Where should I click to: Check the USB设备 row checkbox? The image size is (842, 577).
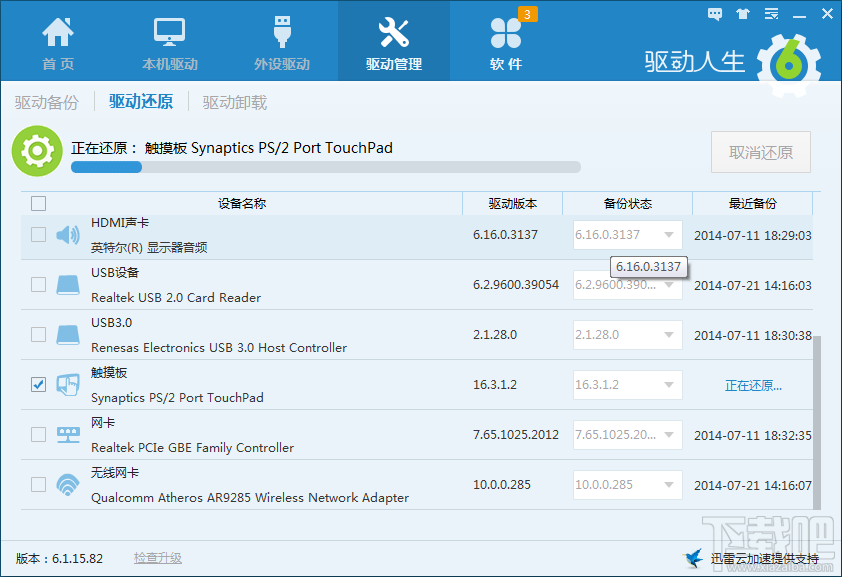tap(38, 284)
